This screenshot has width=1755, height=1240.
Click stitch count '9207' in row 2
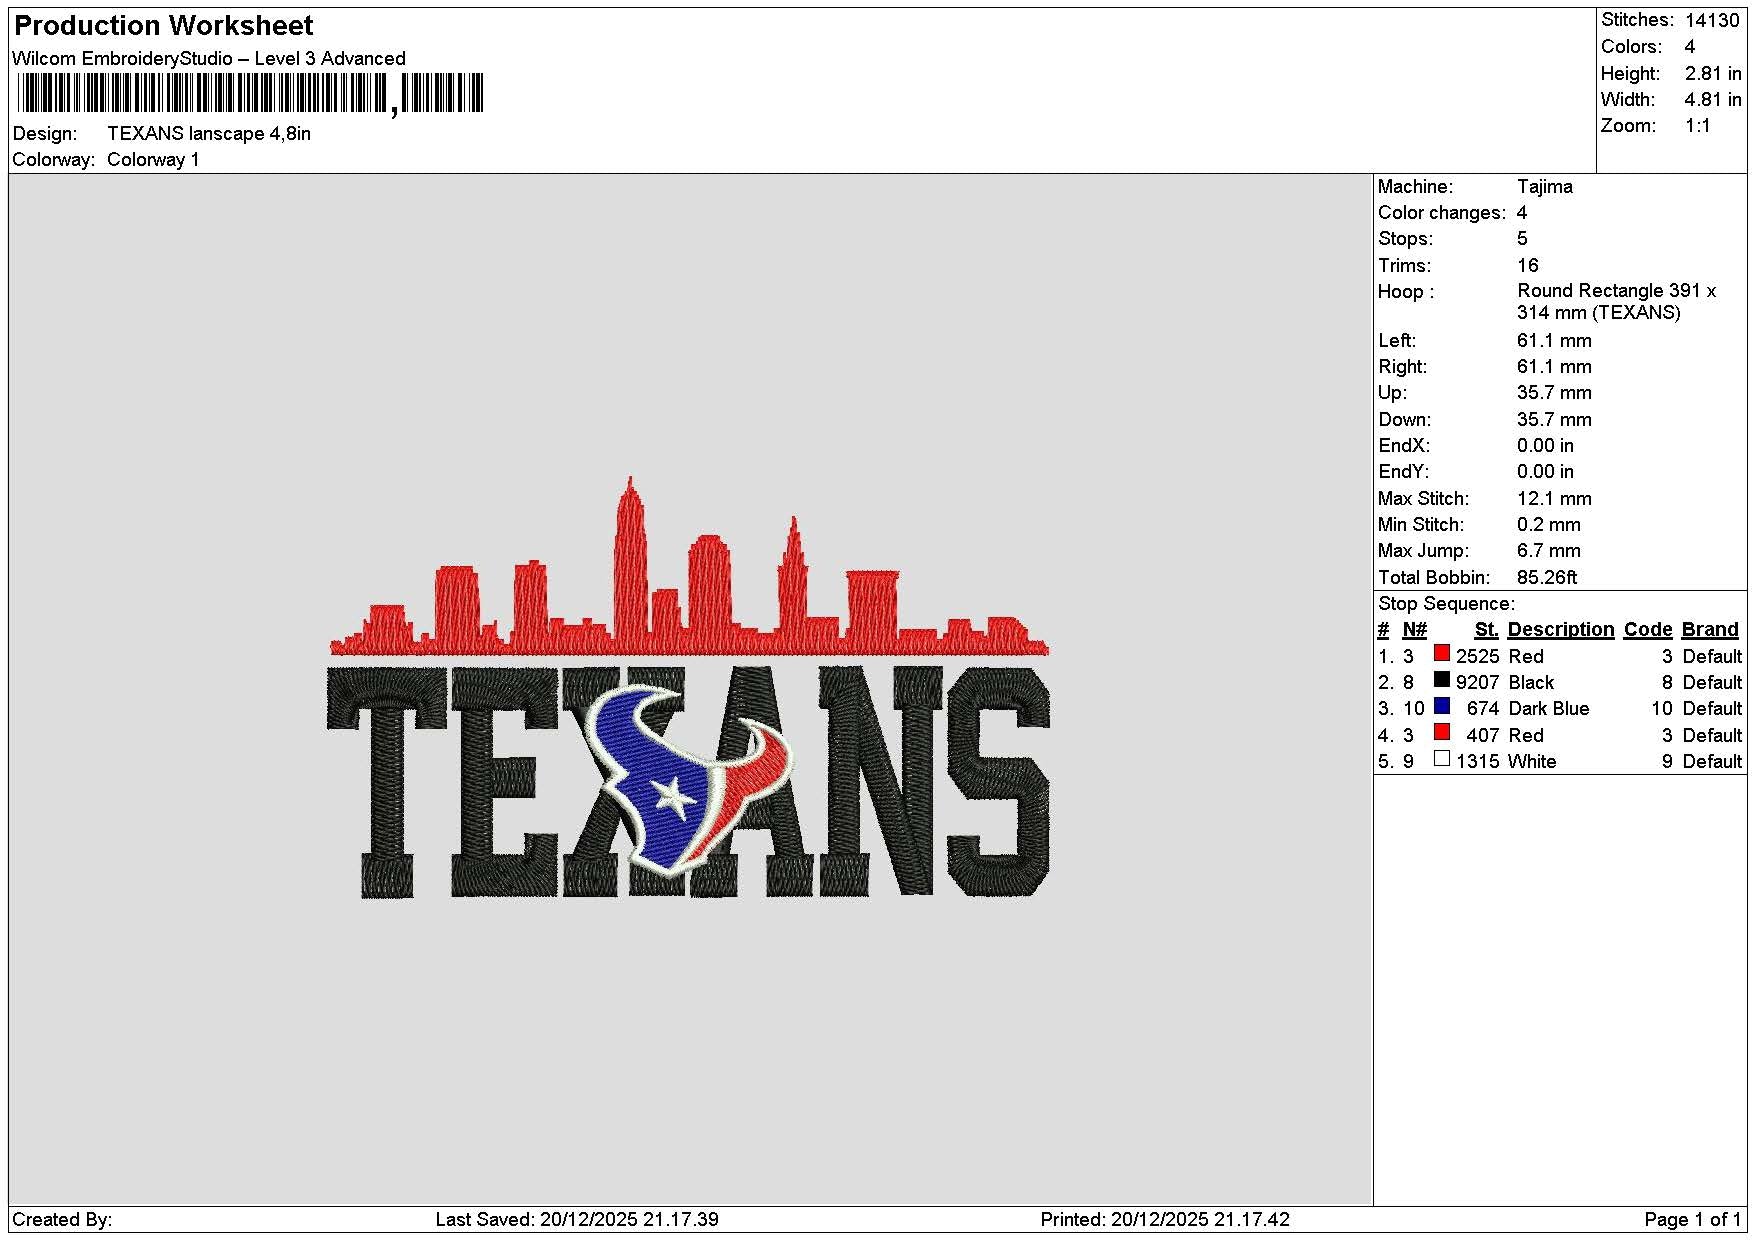pyautogui.click(x=1477, y=683)
